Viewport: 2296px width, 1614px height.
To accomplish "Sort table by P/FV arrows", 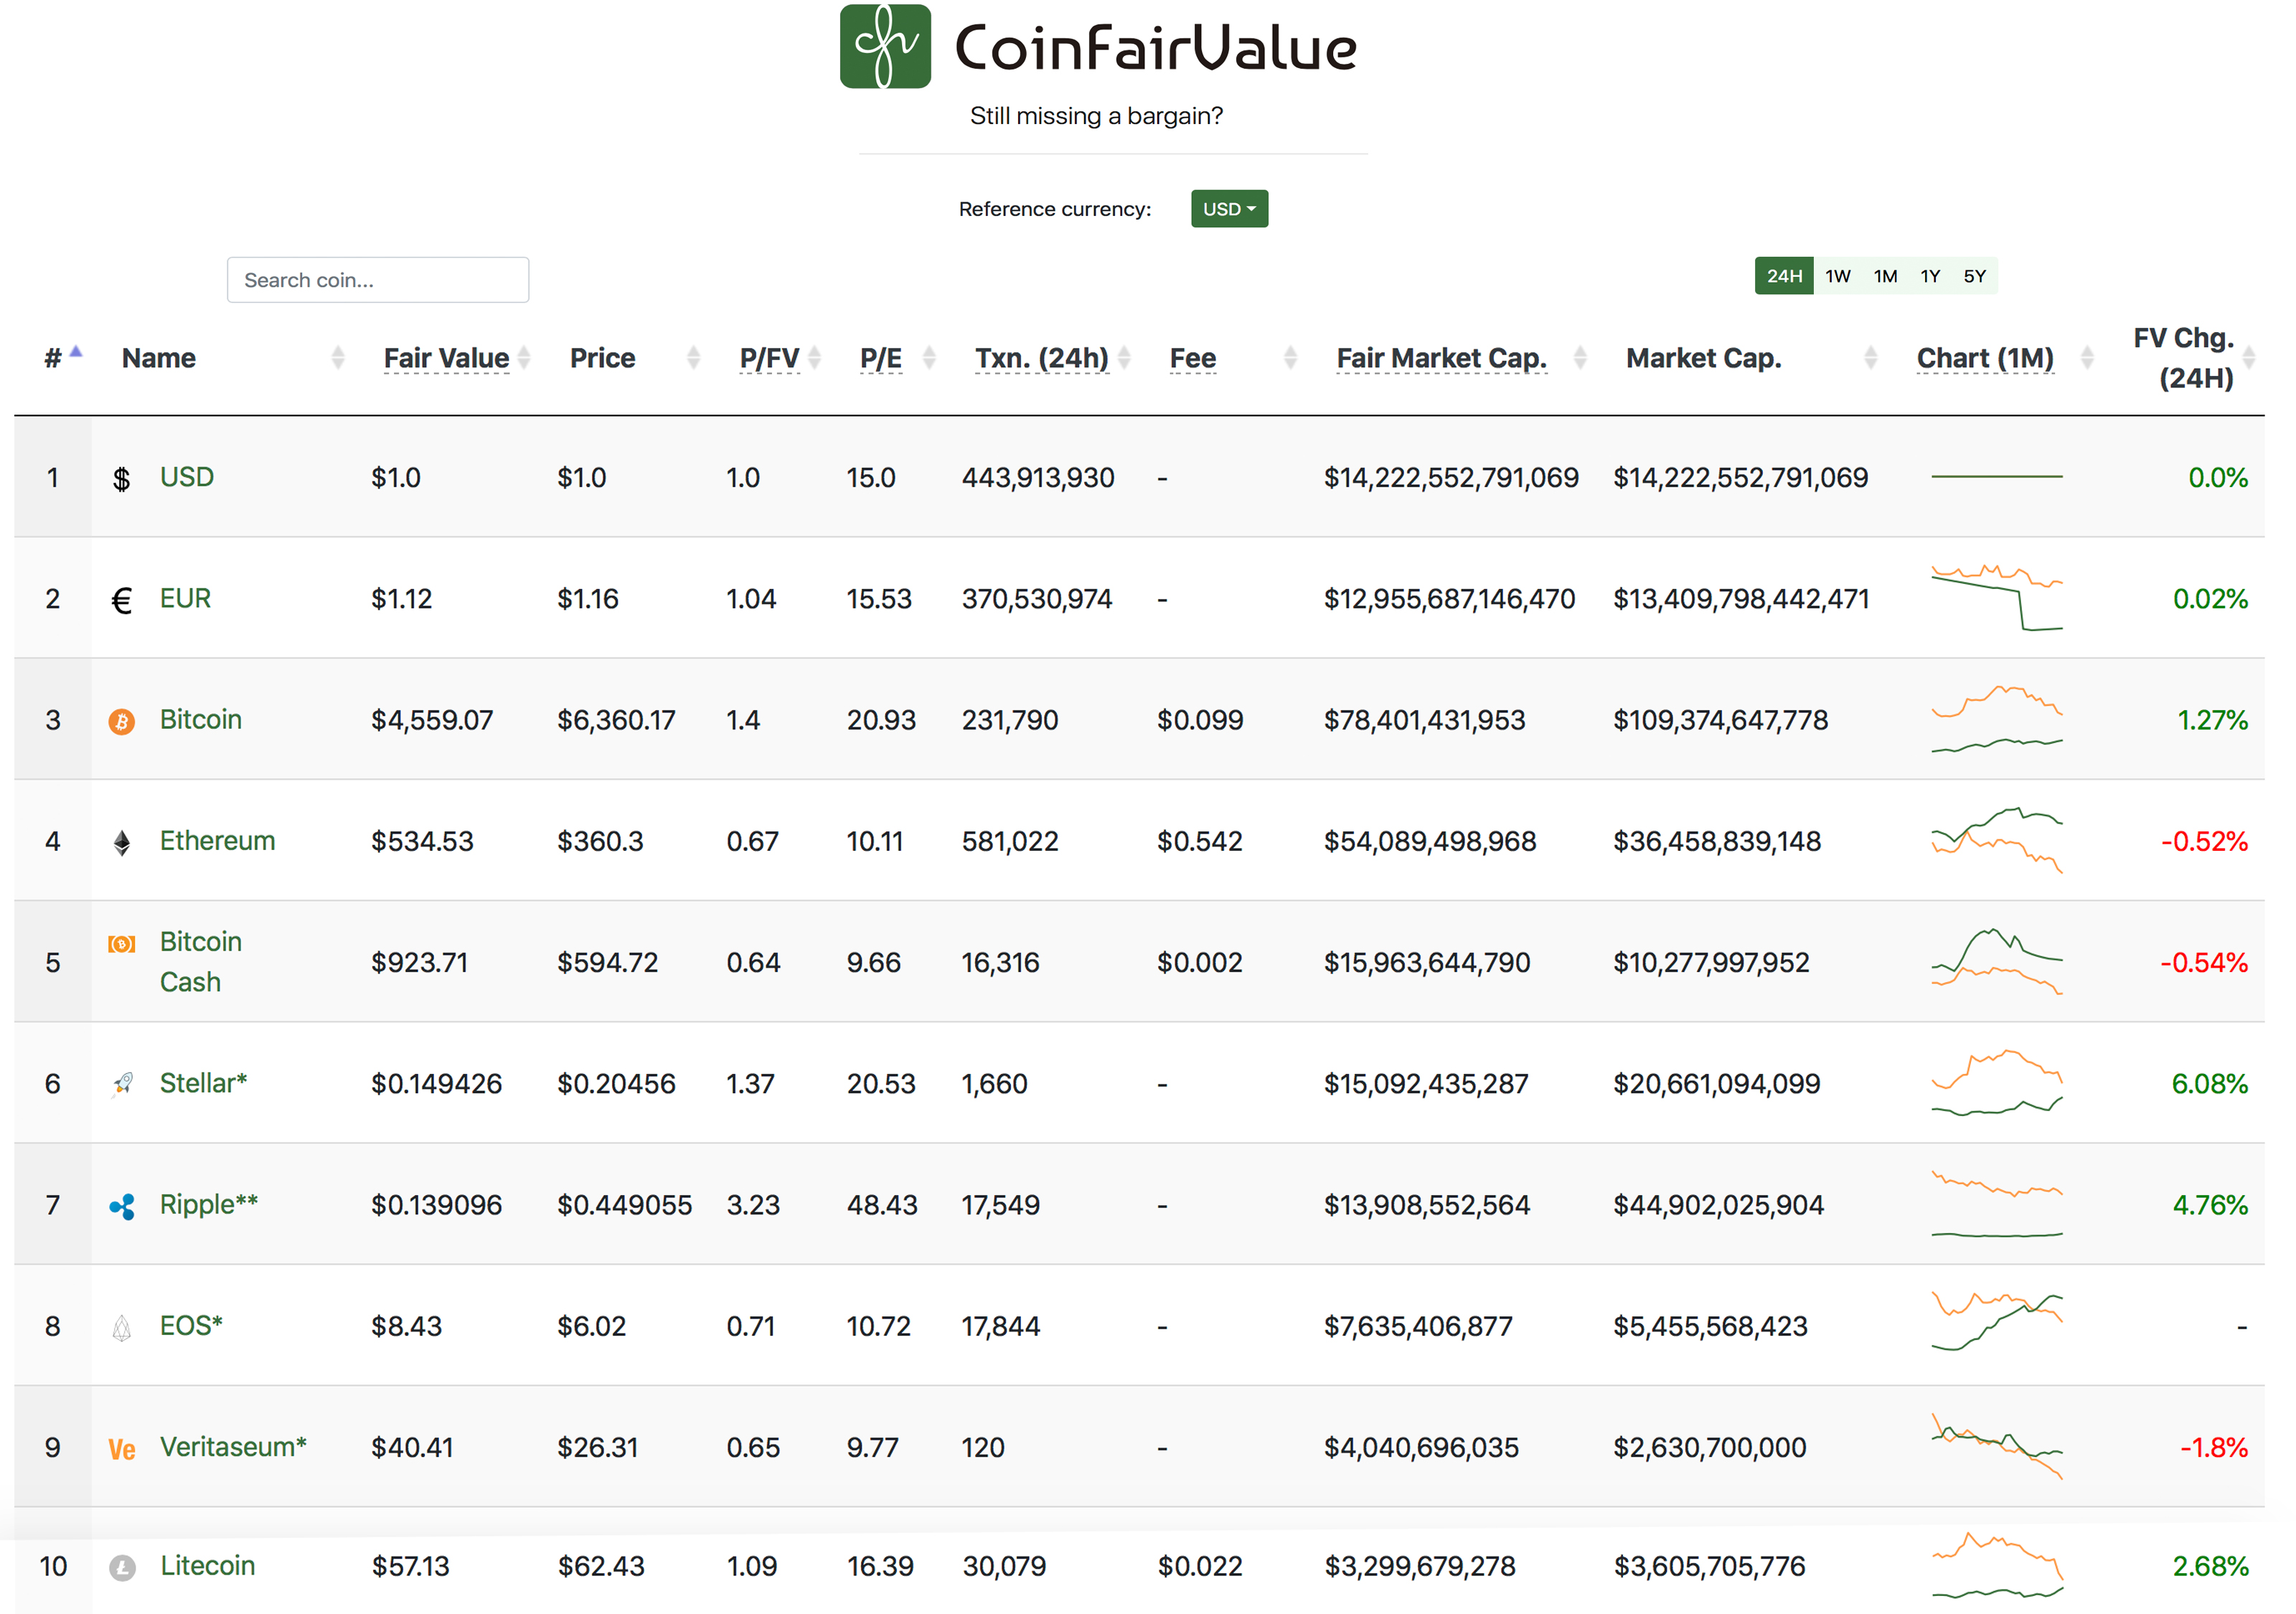I will click(x=814, y=357).
